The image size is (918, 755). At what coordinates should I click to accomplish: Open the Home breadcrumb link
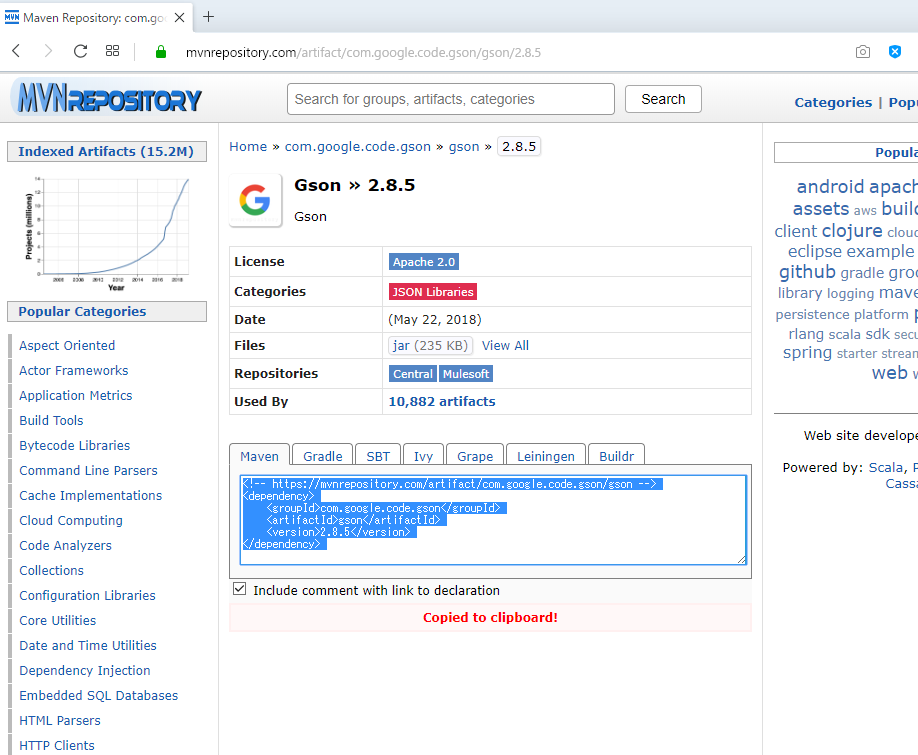[248, 146]
